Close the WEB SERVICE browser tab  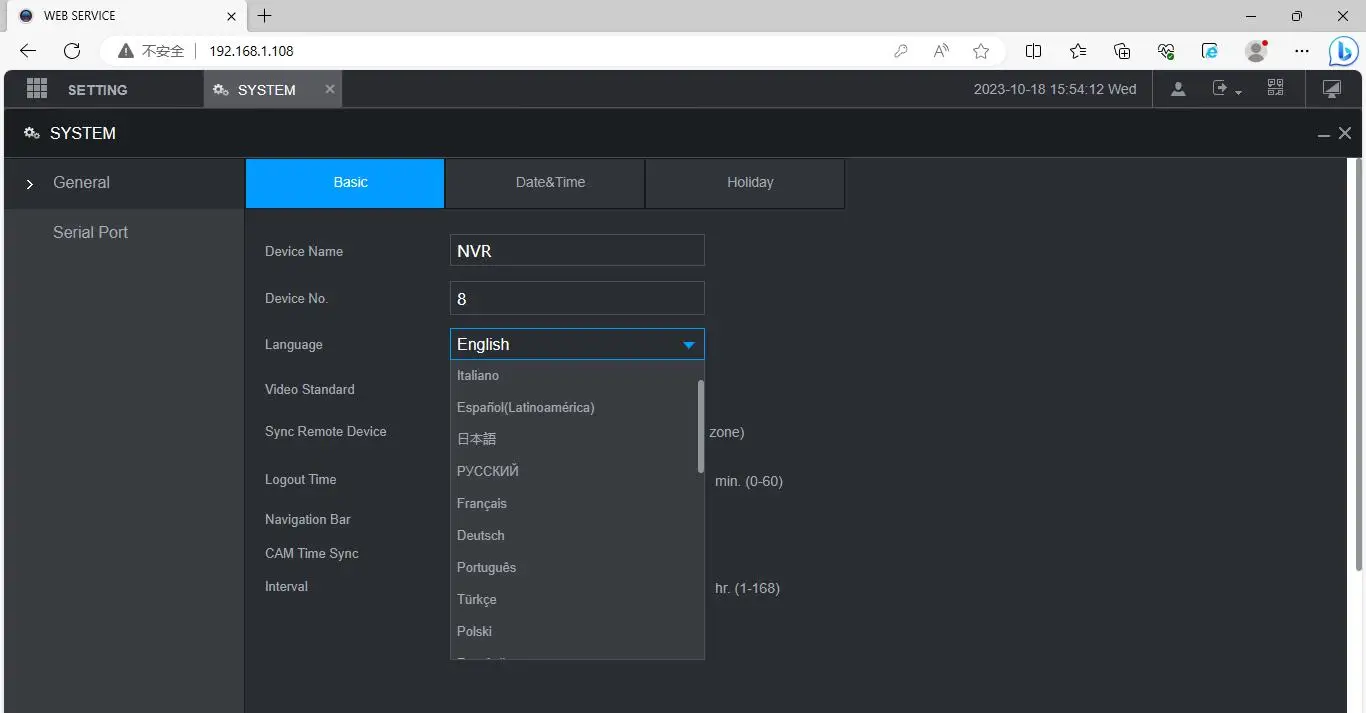(232, 16)
